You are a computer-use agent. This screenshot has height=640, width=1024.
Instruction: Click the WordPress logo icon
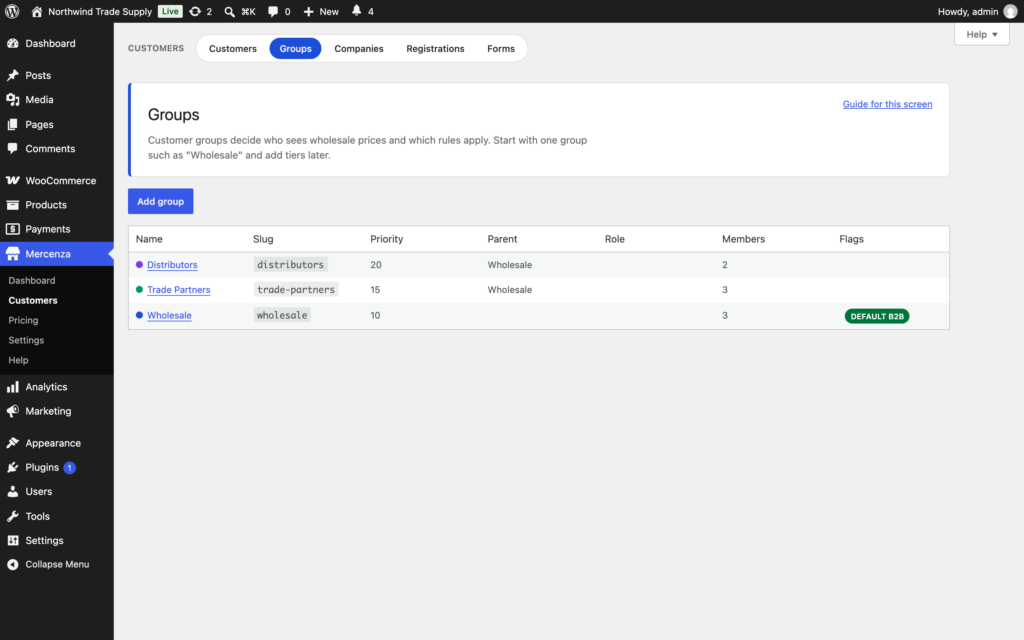(12, 11)
